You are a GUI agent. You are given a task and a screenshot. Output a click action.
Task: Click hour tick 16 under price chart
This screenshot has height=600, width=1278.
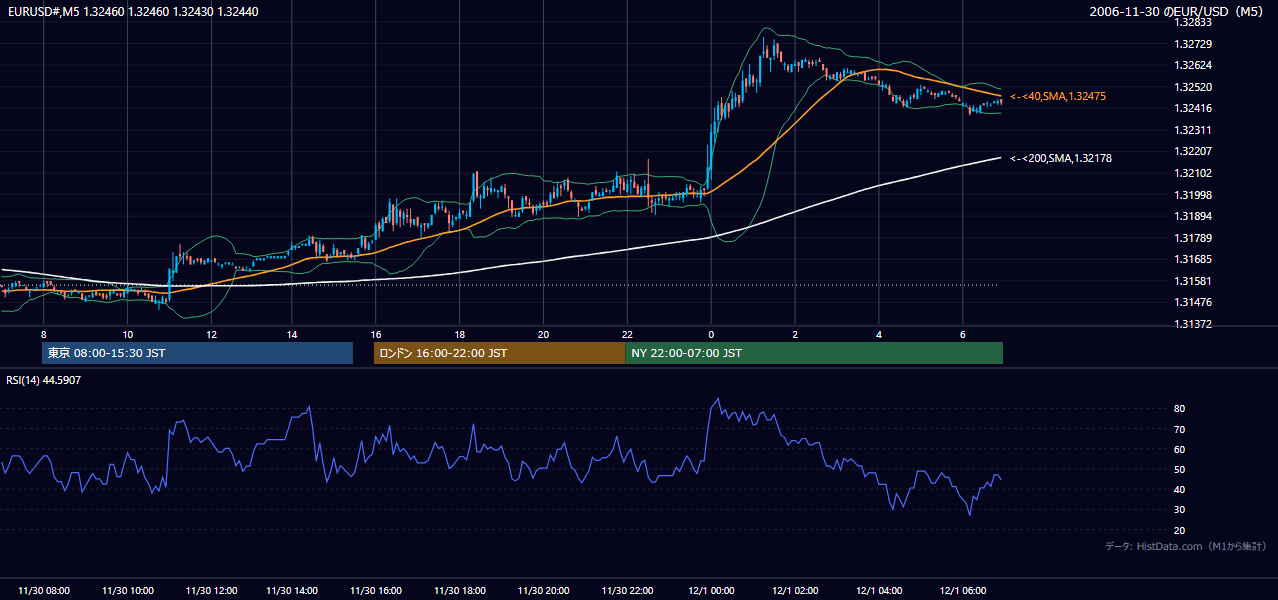tap(376, 334)
